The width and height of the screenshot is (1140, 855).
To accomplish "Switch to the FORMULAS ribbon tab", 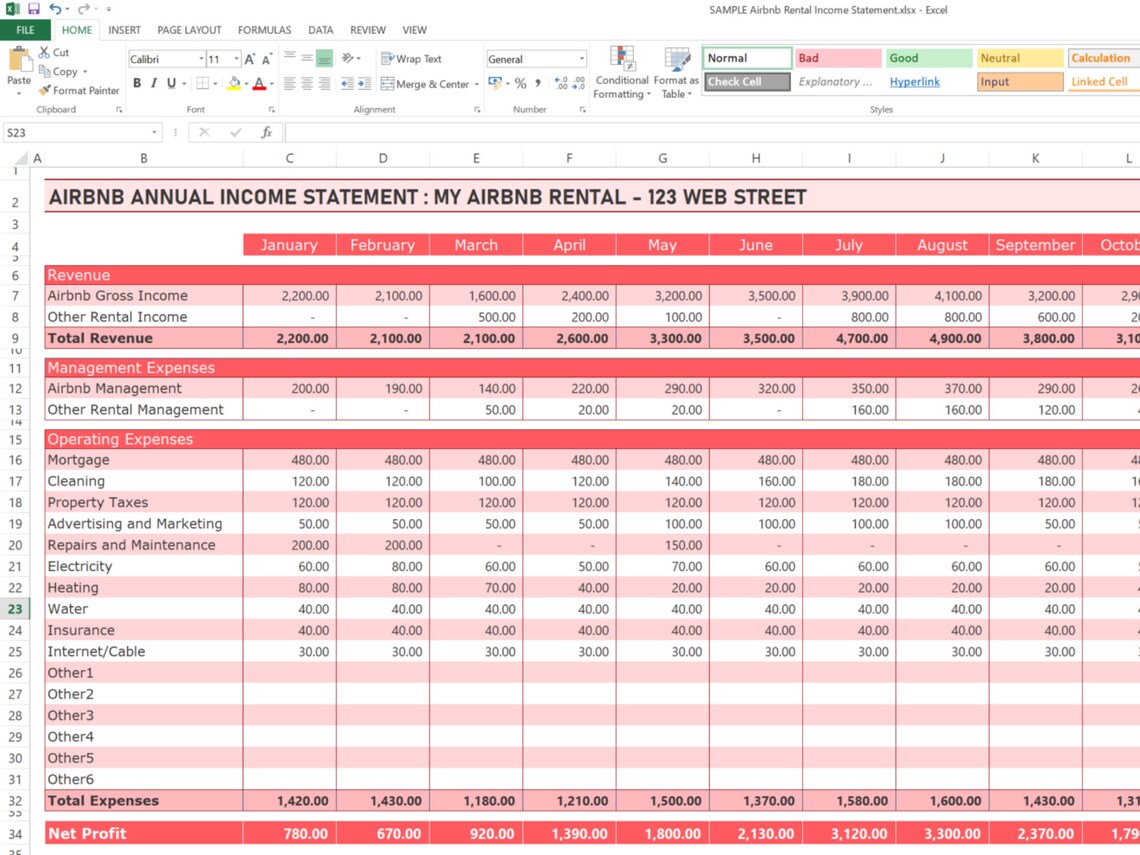I will tap(264, 29).
